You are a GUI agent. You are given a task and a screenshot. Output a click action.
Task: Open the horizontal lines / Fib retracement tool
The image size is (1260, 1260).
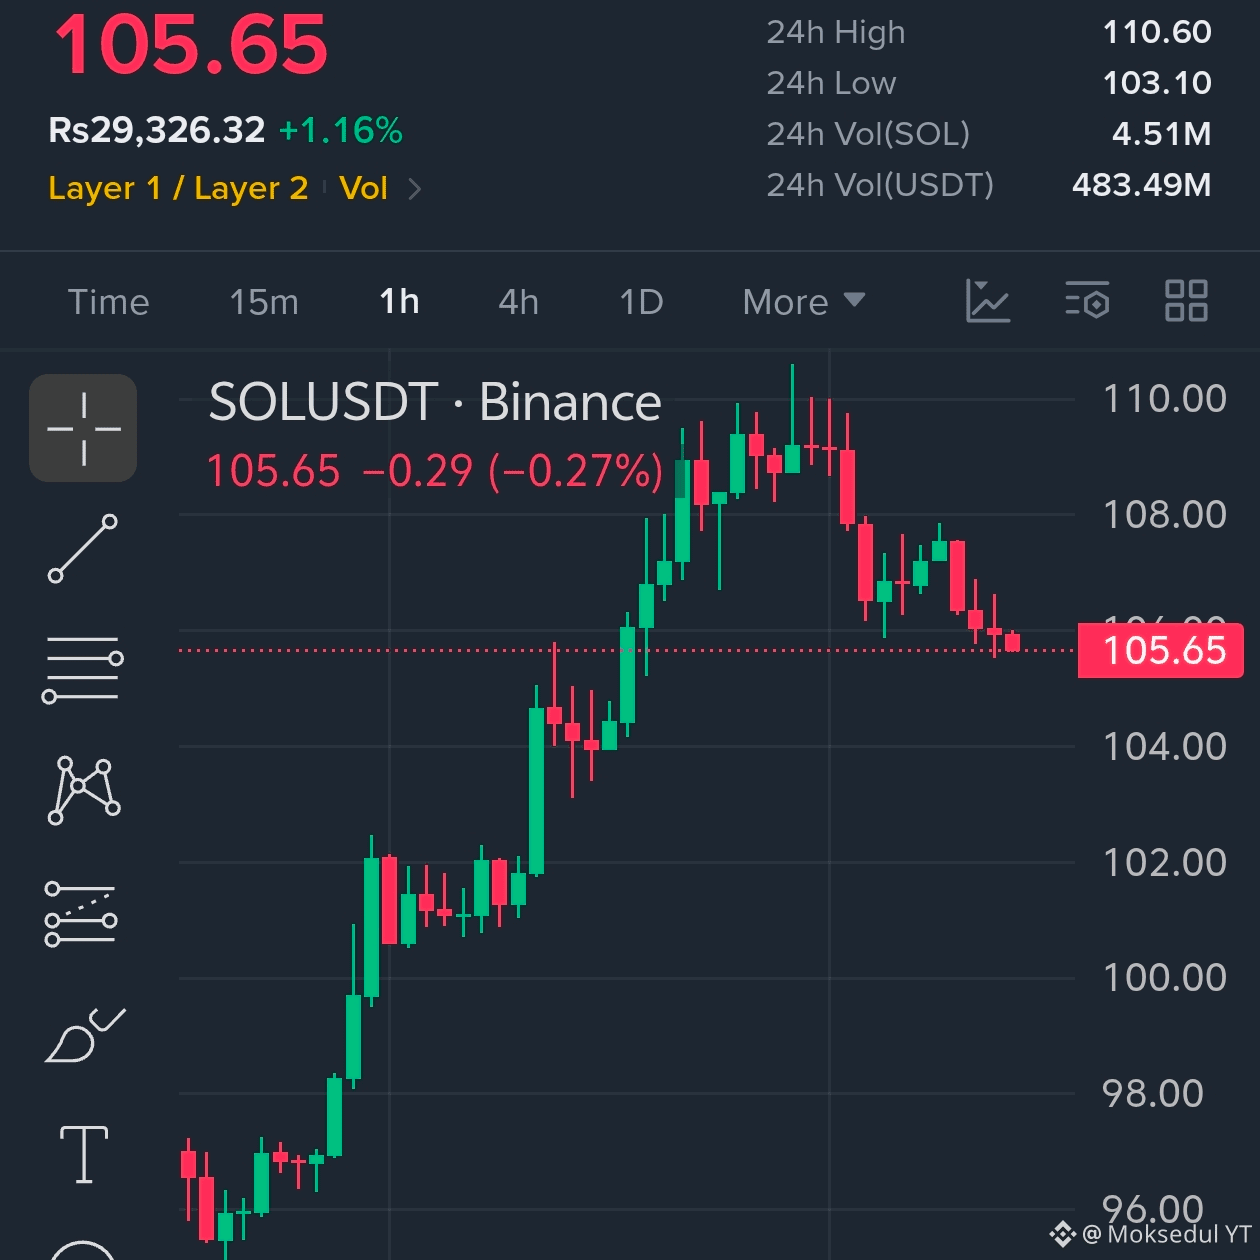[x=83, y=669]
